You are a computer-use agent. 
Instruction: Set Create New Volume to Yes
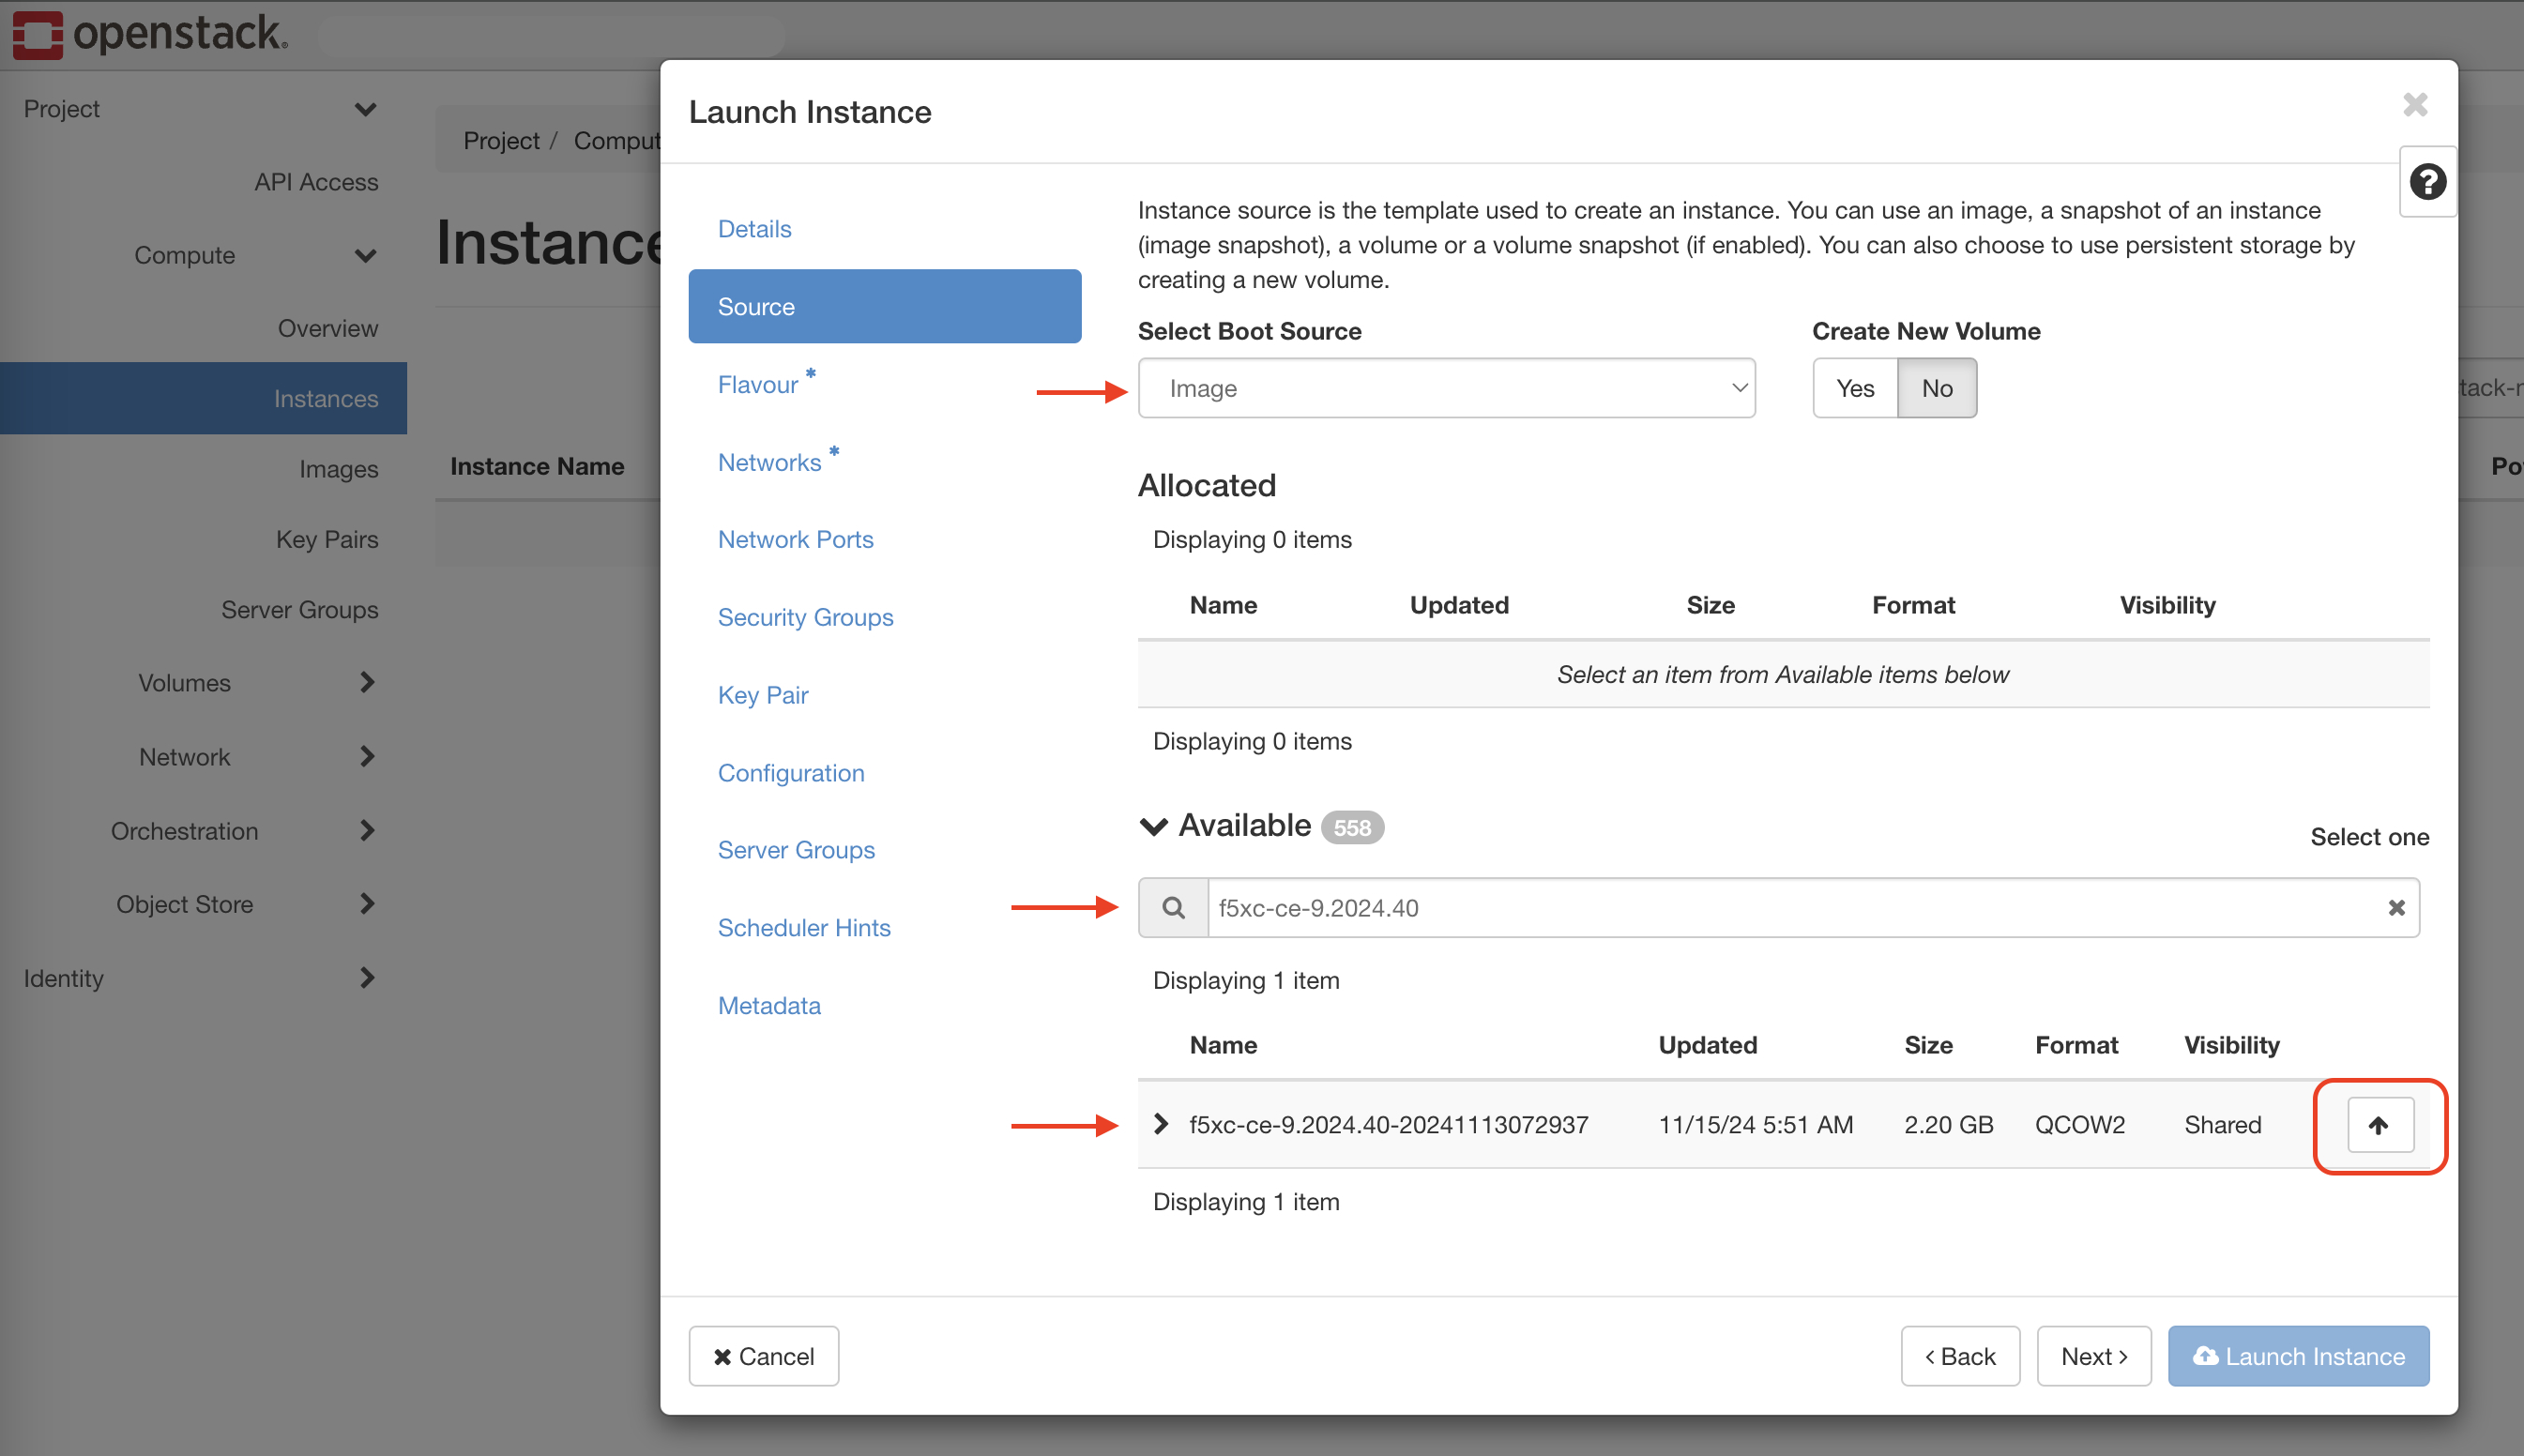click(x=1855, y=388)
